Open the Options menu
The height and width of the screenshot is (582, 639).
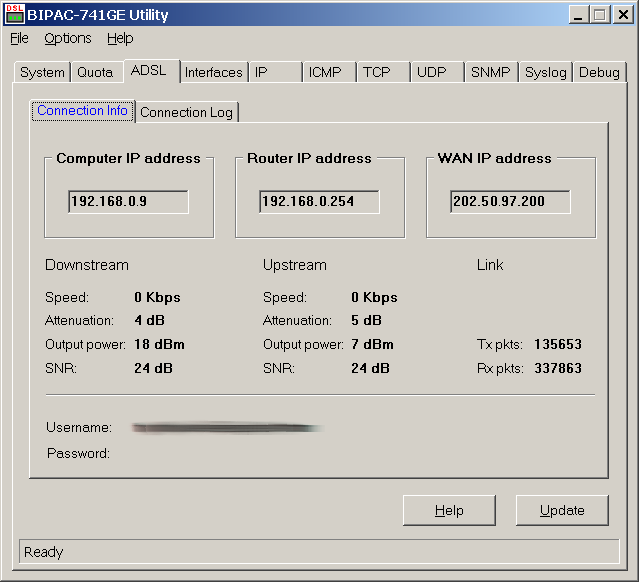point(68,38)
